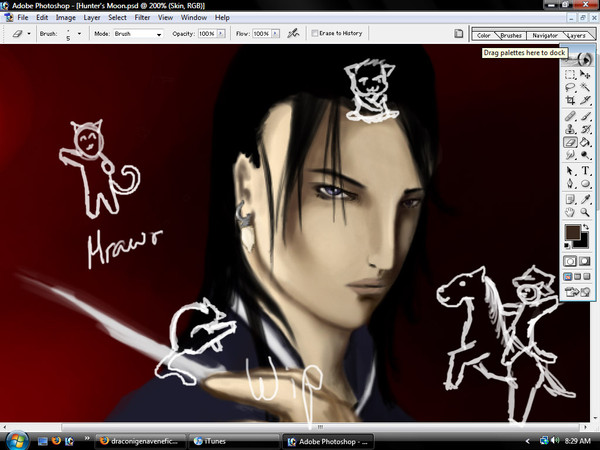Open the file browser icon in options bar
Image resolution: width=600 pixels, height=450 pixels.
[x=458, y=34]
